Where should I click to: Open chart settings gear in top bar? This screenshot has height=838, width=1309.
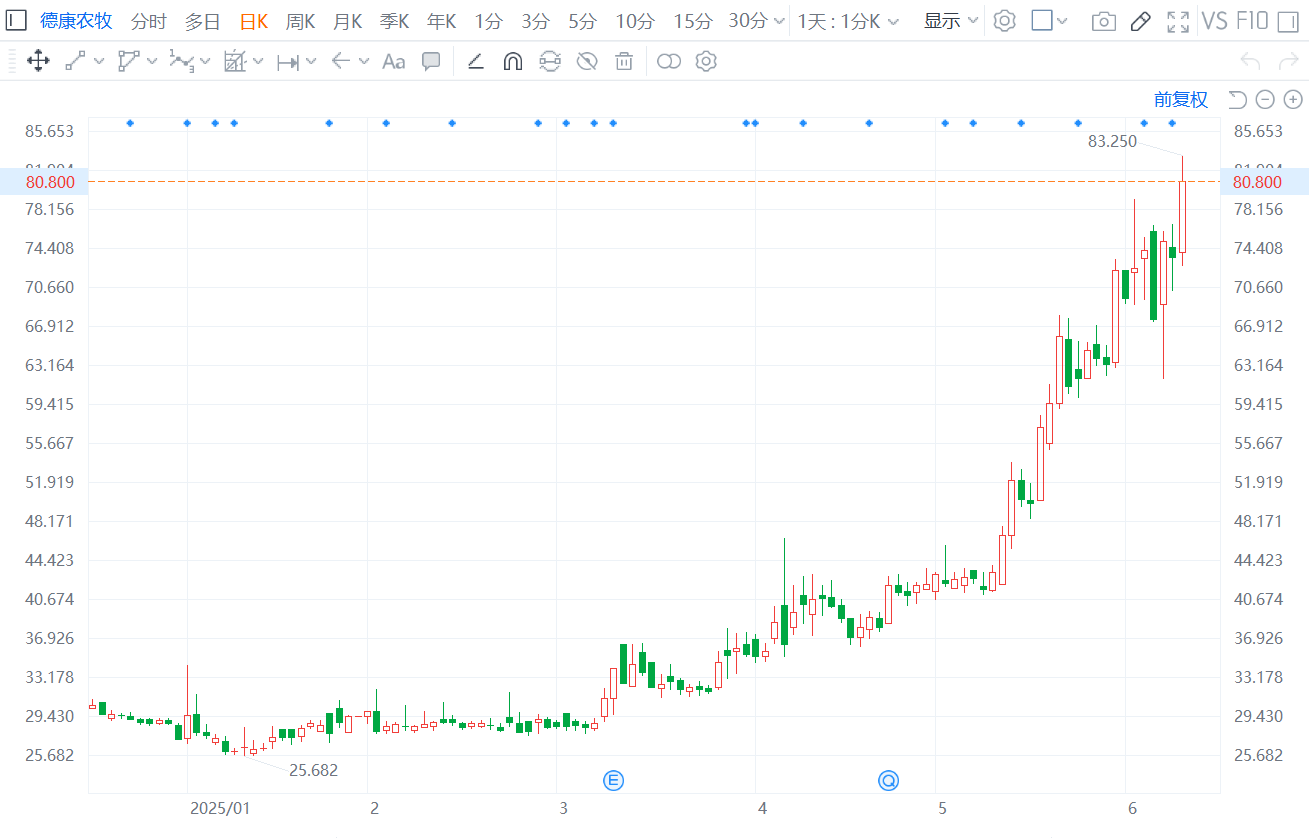pyautogui.click(x=1005, y=21)
